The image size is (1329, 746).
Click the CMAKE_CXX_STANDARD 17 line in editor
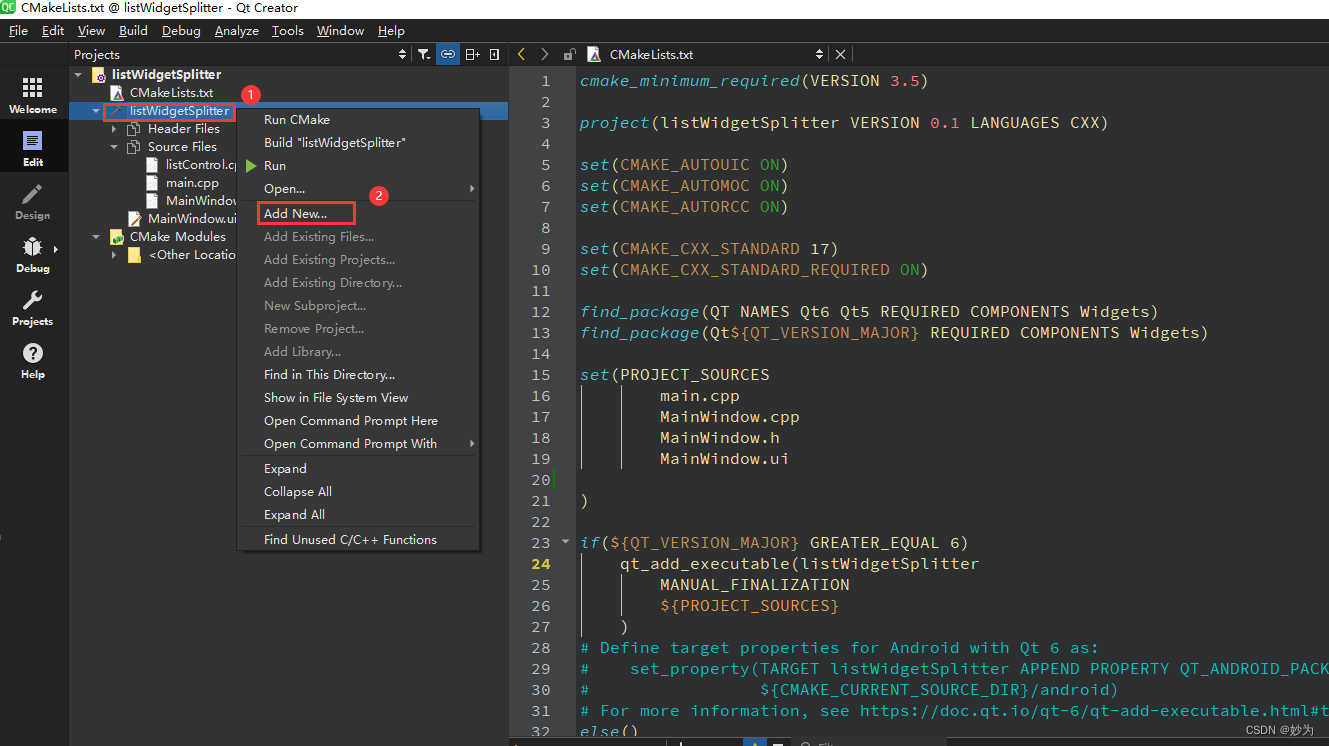pos(709,249)
